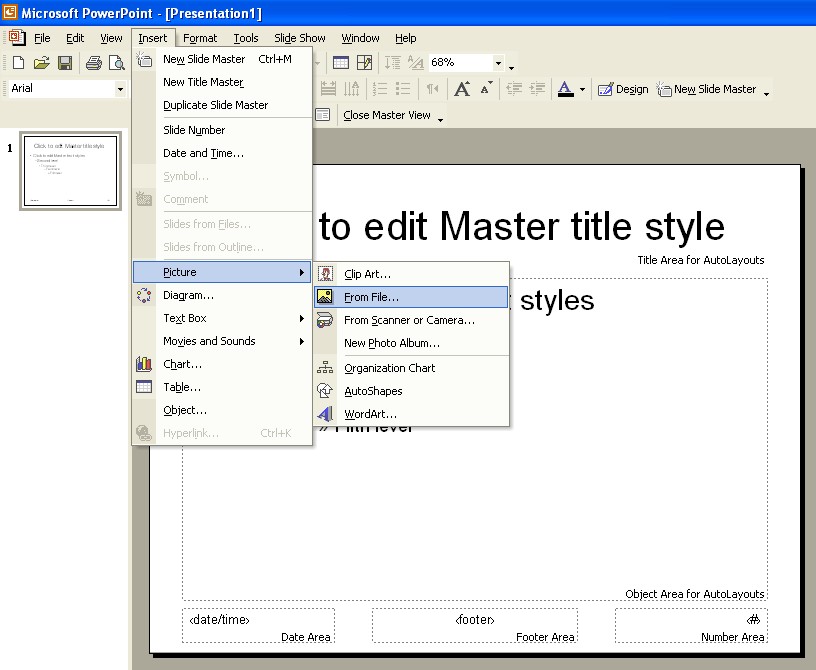Click the Design toolbar button

point(623,89)
